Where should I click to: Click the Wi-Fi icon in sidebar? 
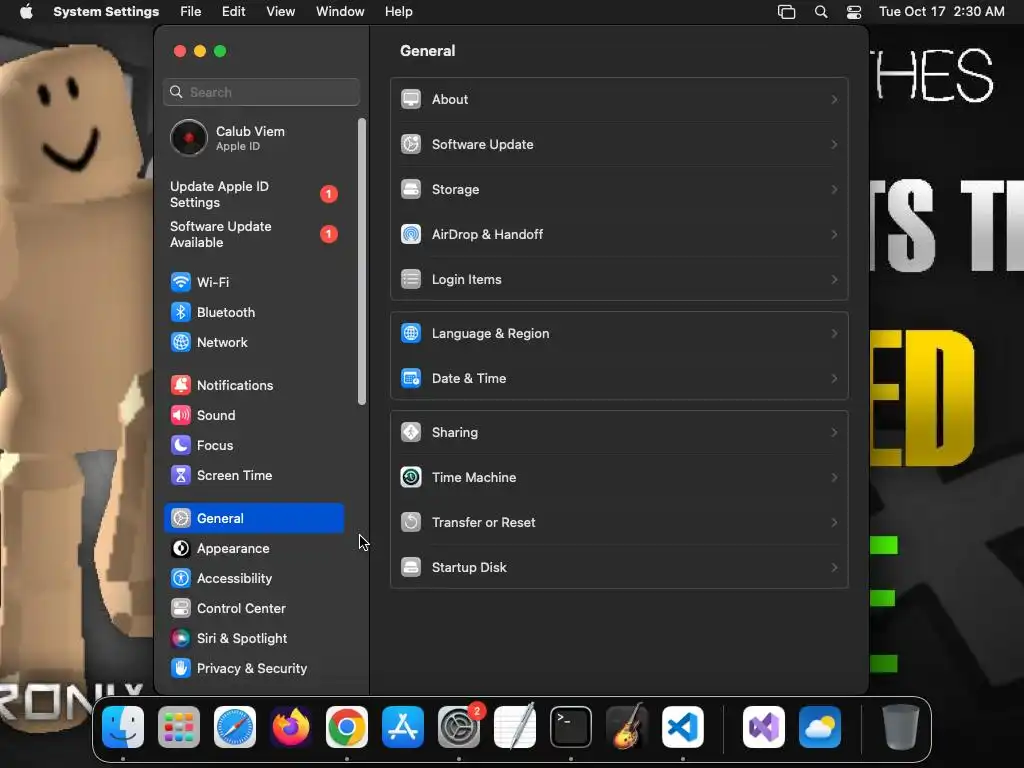[x=181, y=282]
